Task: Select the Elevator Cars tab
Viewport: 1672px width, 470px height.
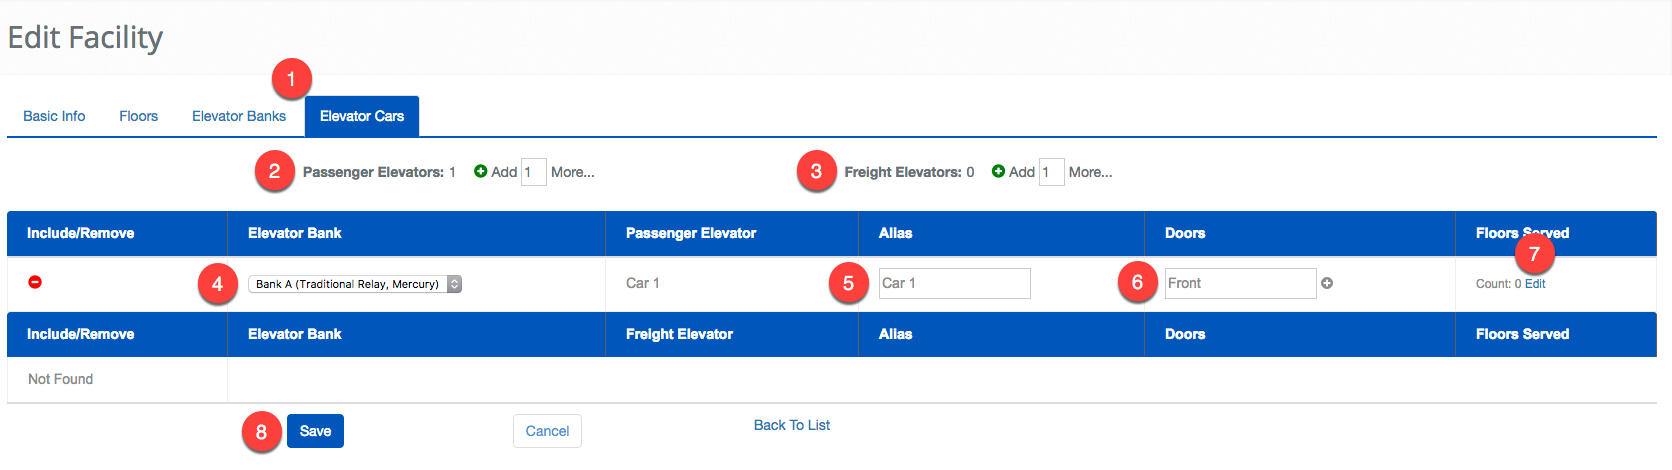Action: (362, 116)
